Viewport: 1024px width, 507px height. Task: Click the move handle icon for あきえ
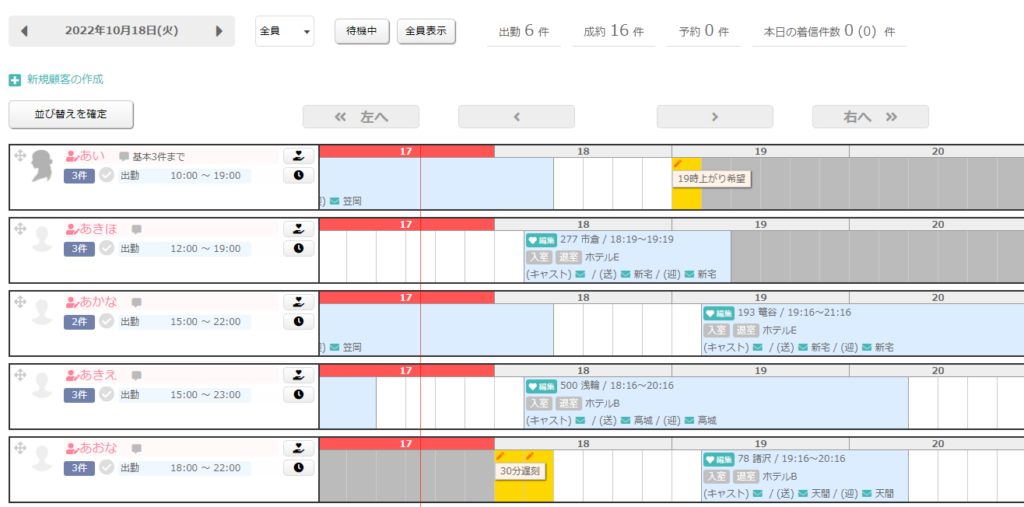(x=20, y=374)
